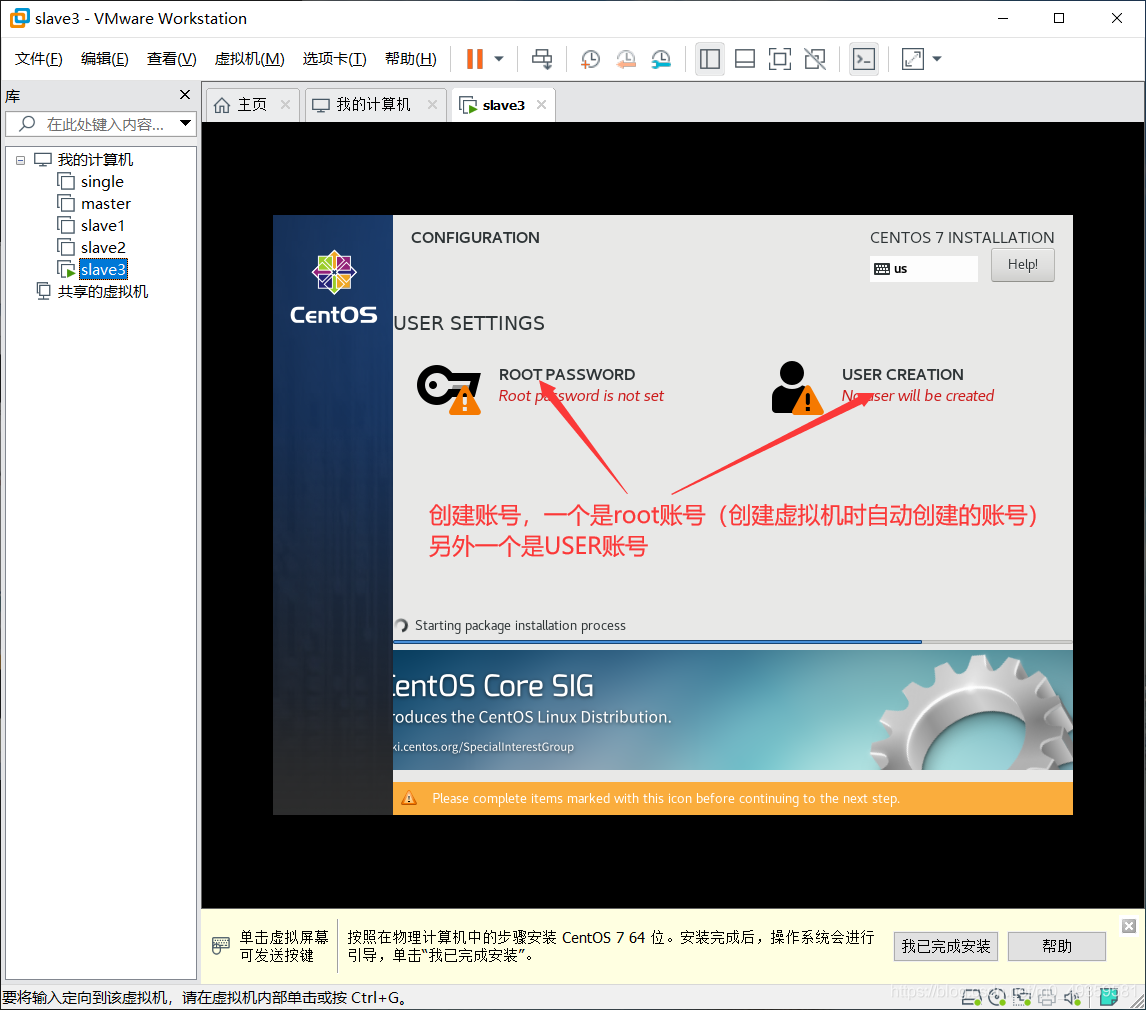Select the single virtual machine
This screenshot has width=1146, height=1010.
(102, 182)
